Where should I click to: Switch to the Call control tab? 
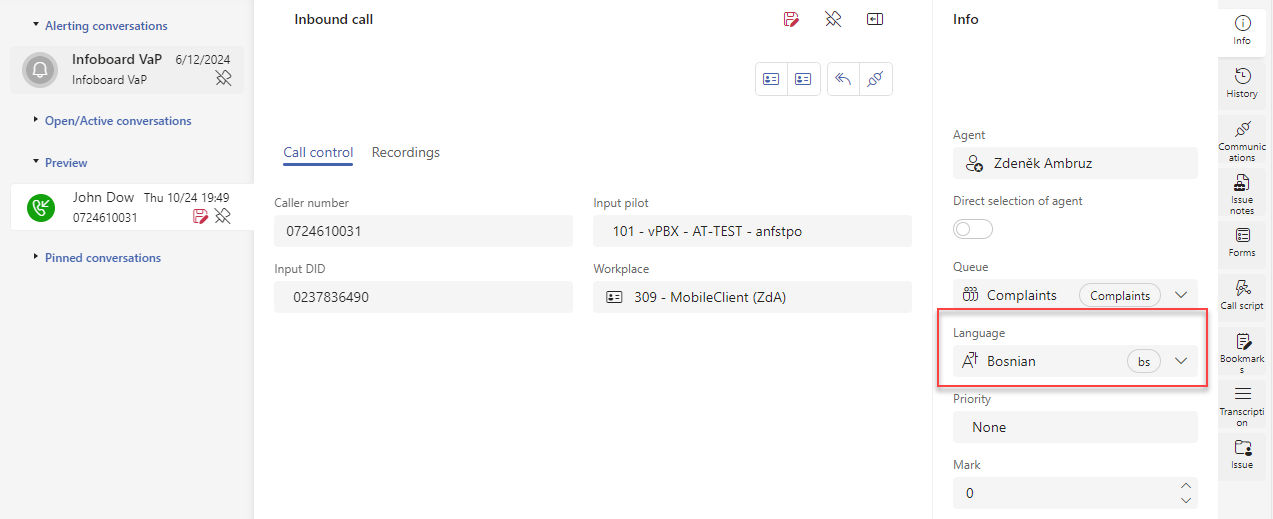318,152
